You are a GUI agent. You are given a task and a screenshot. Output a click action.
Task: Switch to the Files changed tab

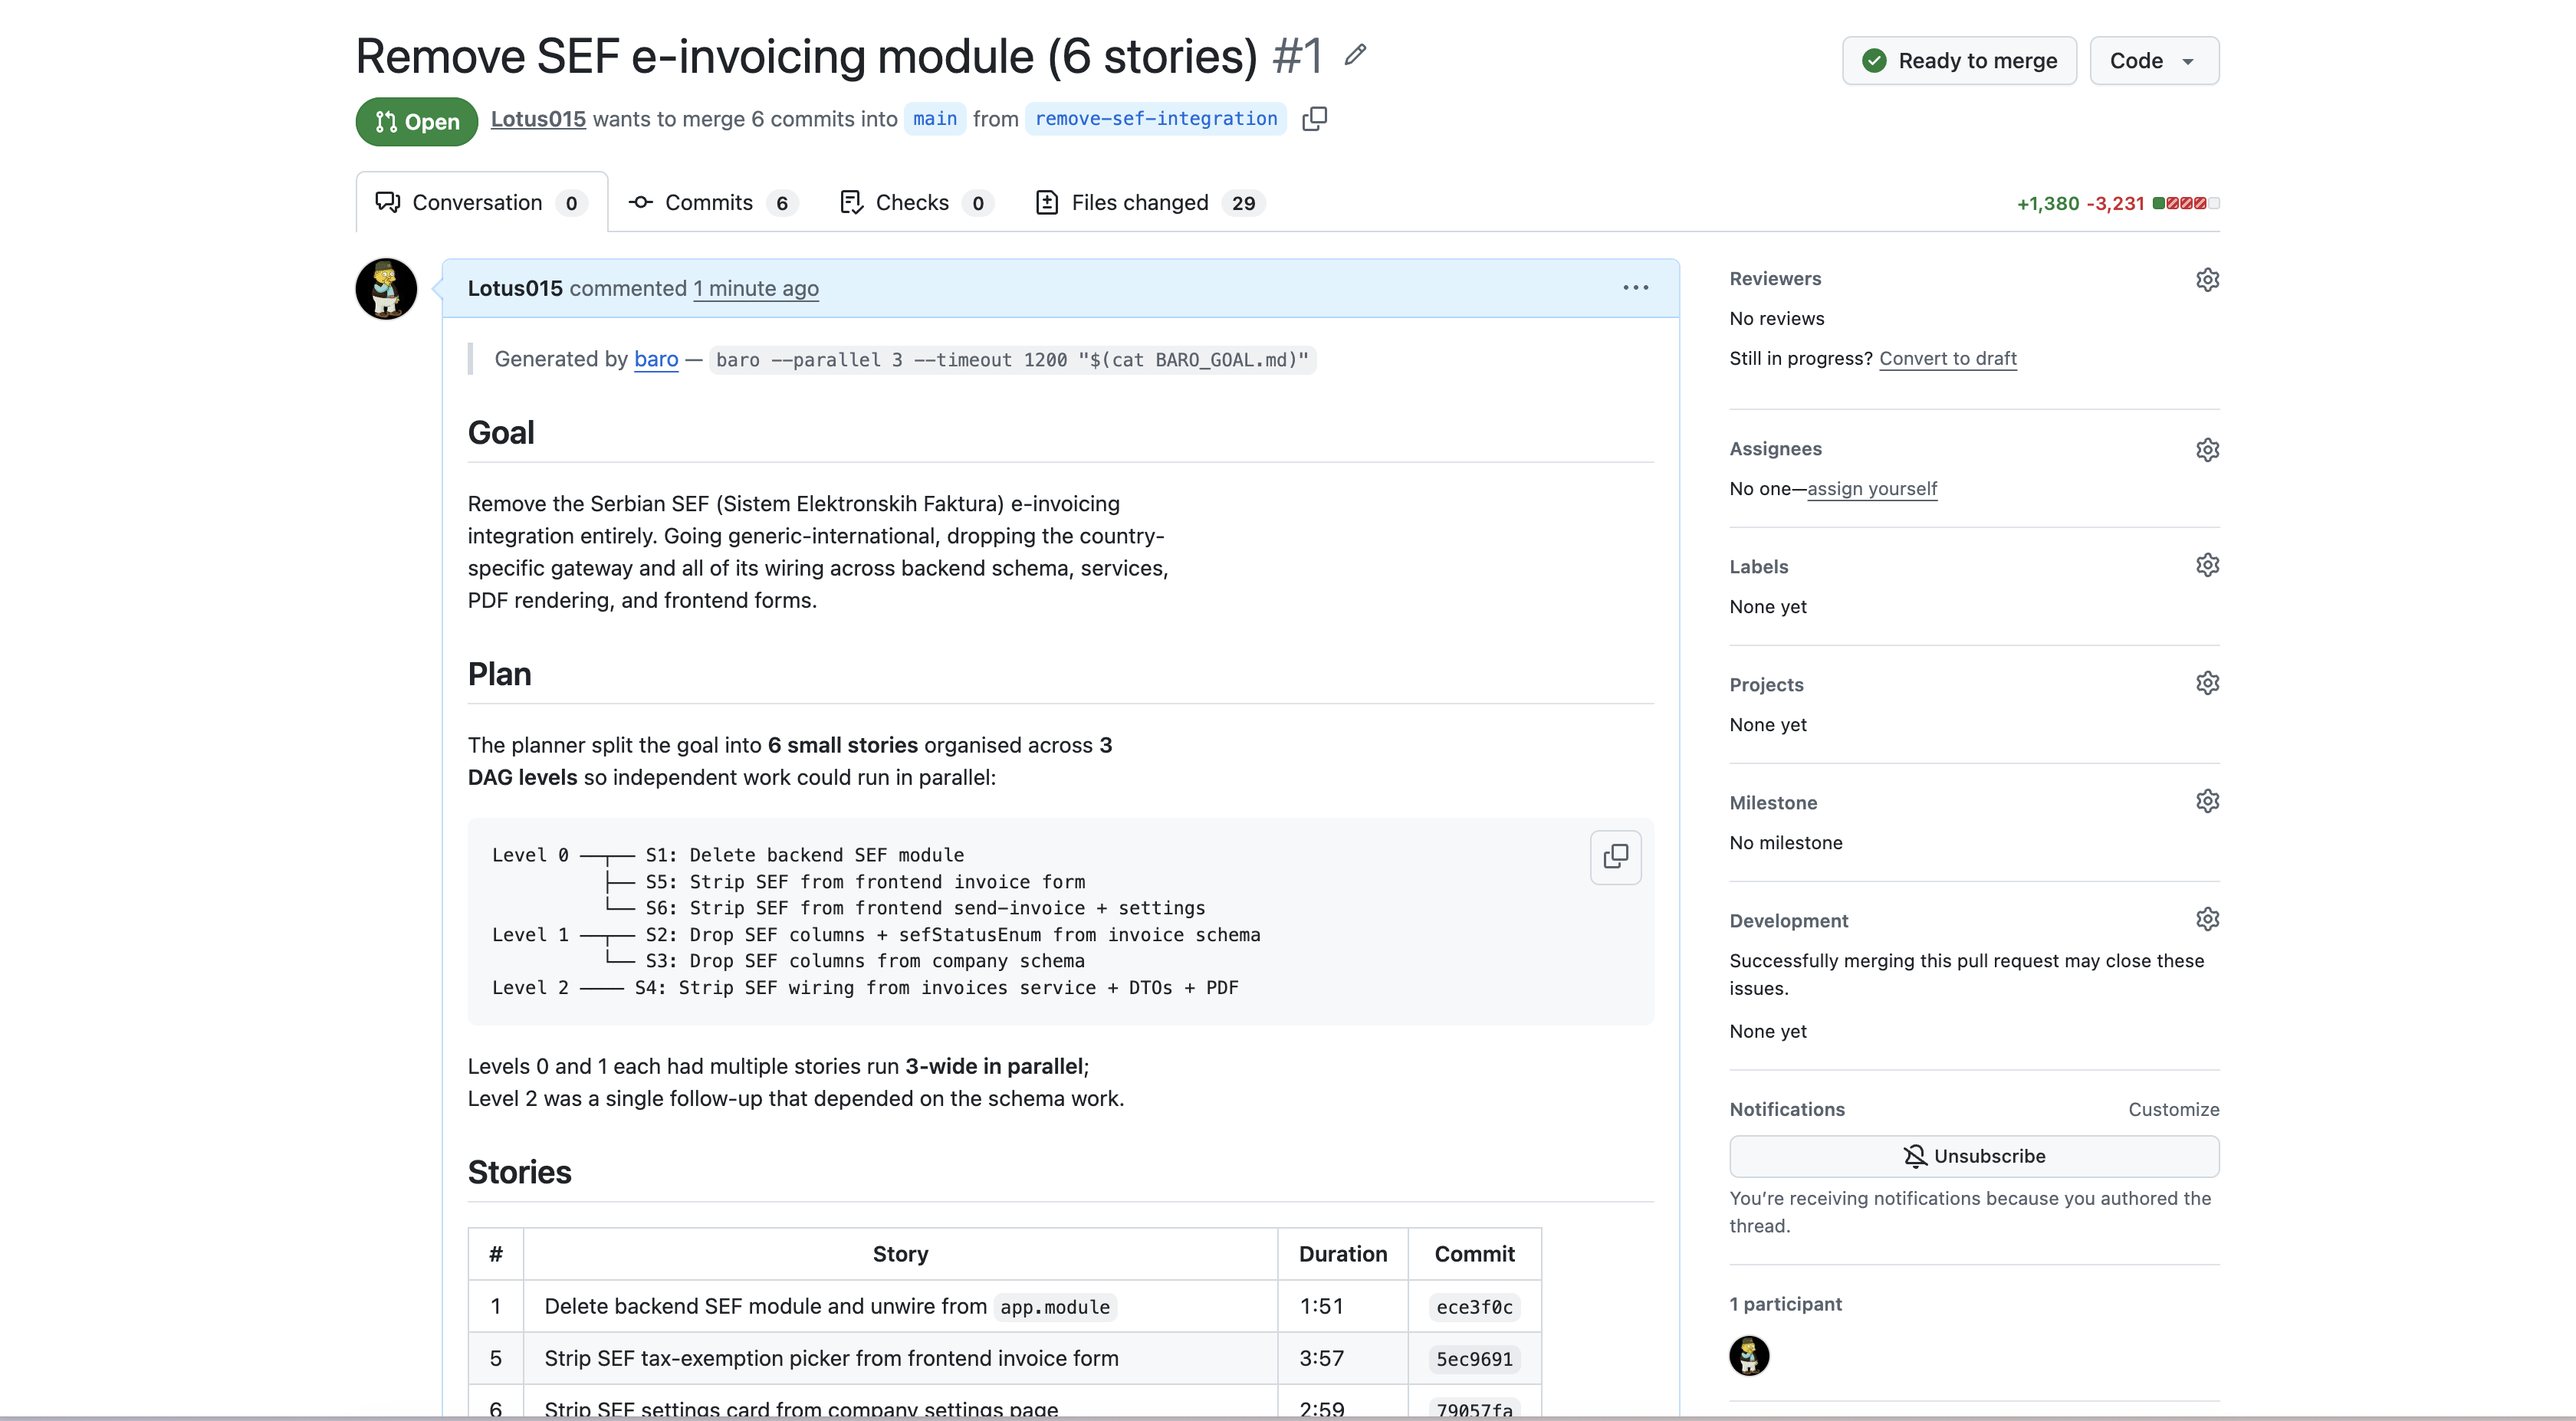[1151, 203]
